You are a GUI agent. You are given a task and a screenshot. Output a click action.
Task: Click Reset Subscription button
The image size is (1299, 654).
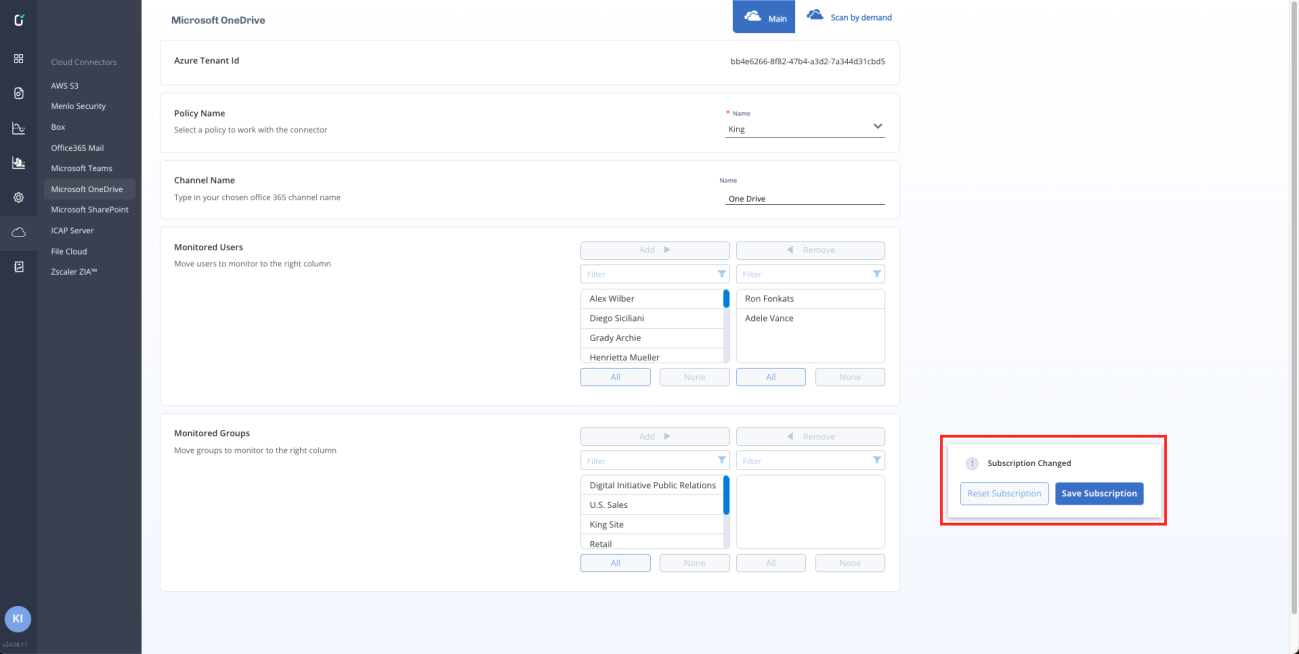coord(1005,493)
